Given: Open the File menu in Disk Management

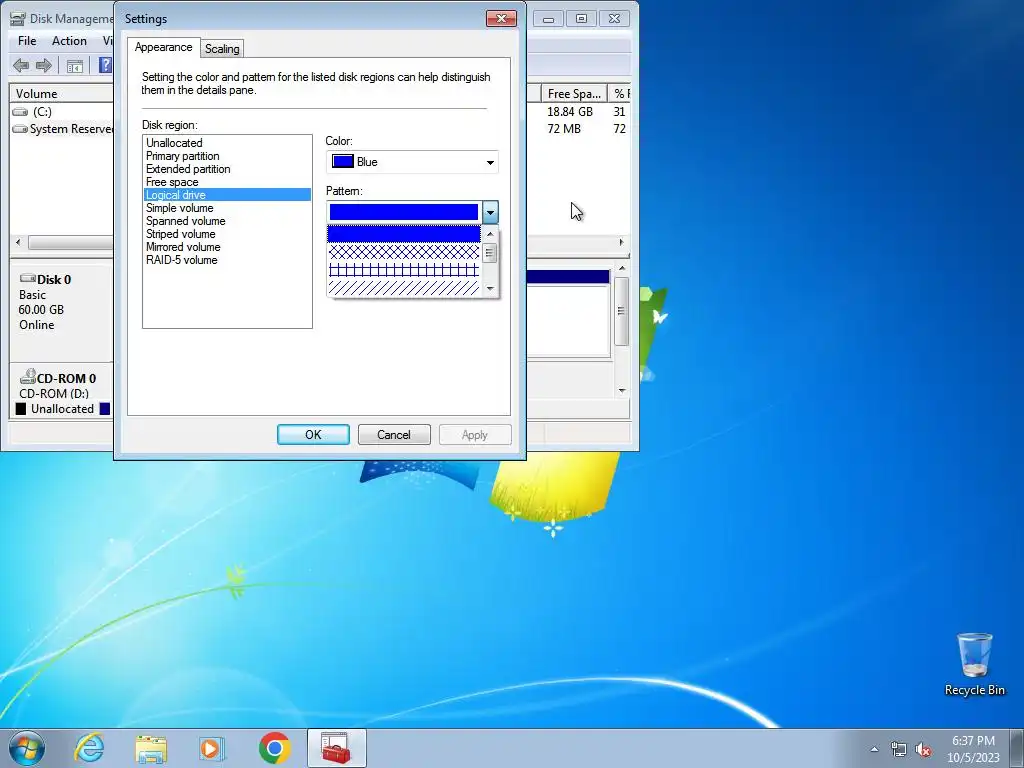Looking at the screenshot, I should pos(27,40).
